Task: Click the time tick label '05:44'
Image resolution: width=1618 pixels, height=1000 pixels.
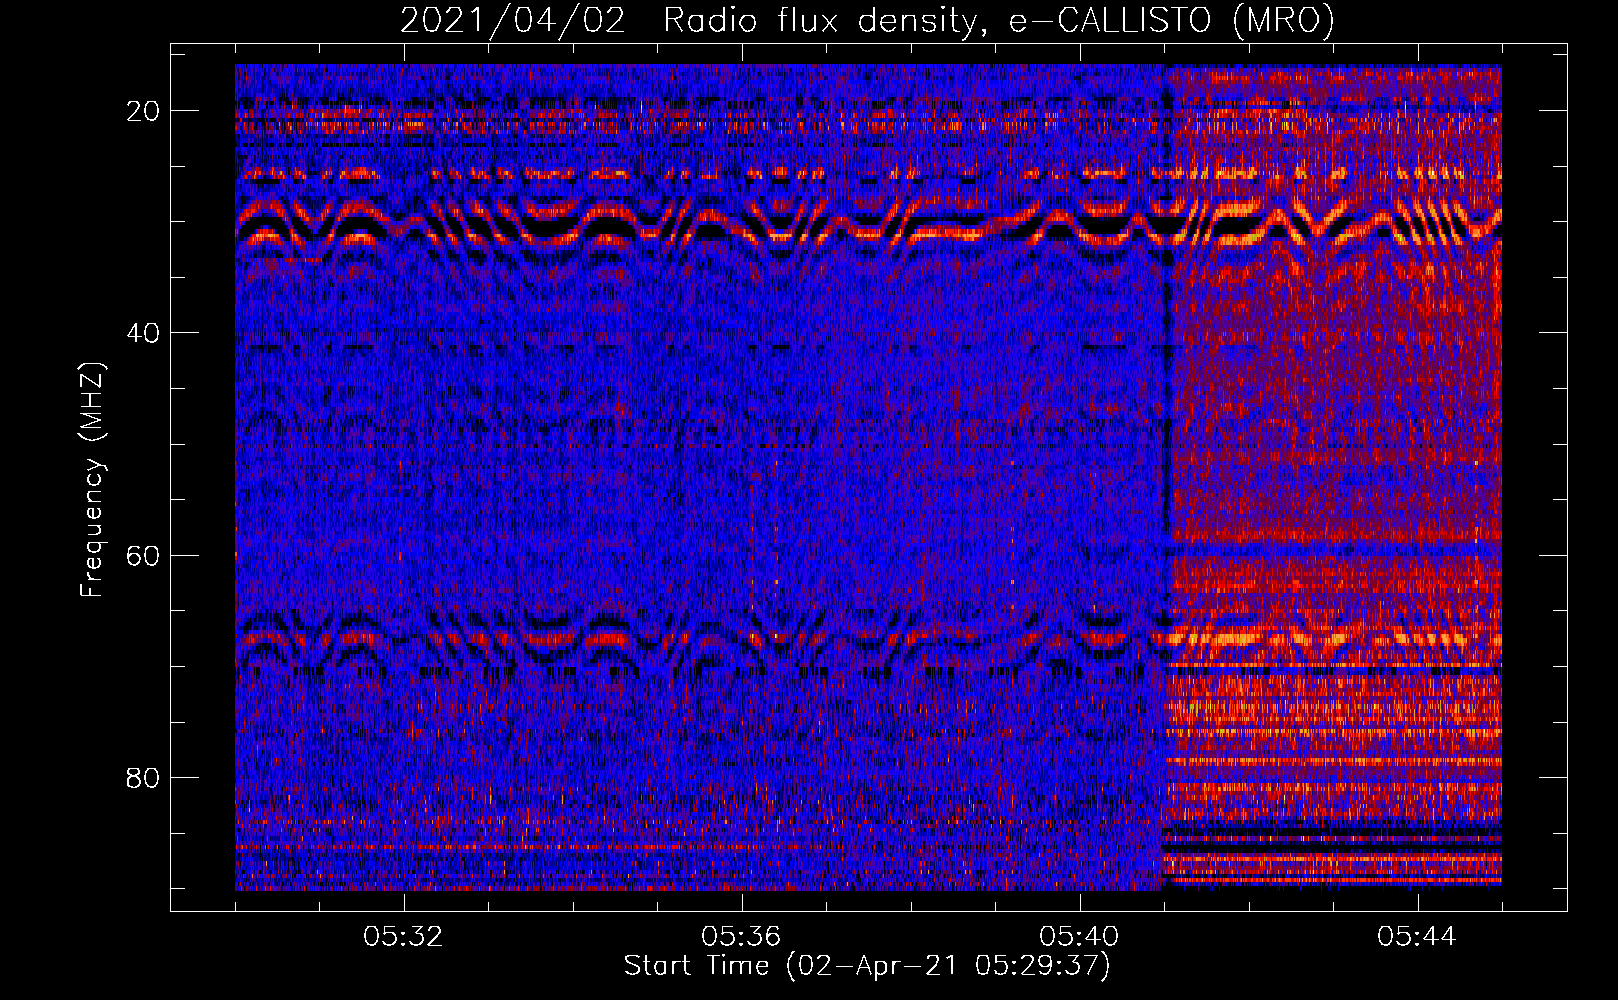Action: (1417, 937)
